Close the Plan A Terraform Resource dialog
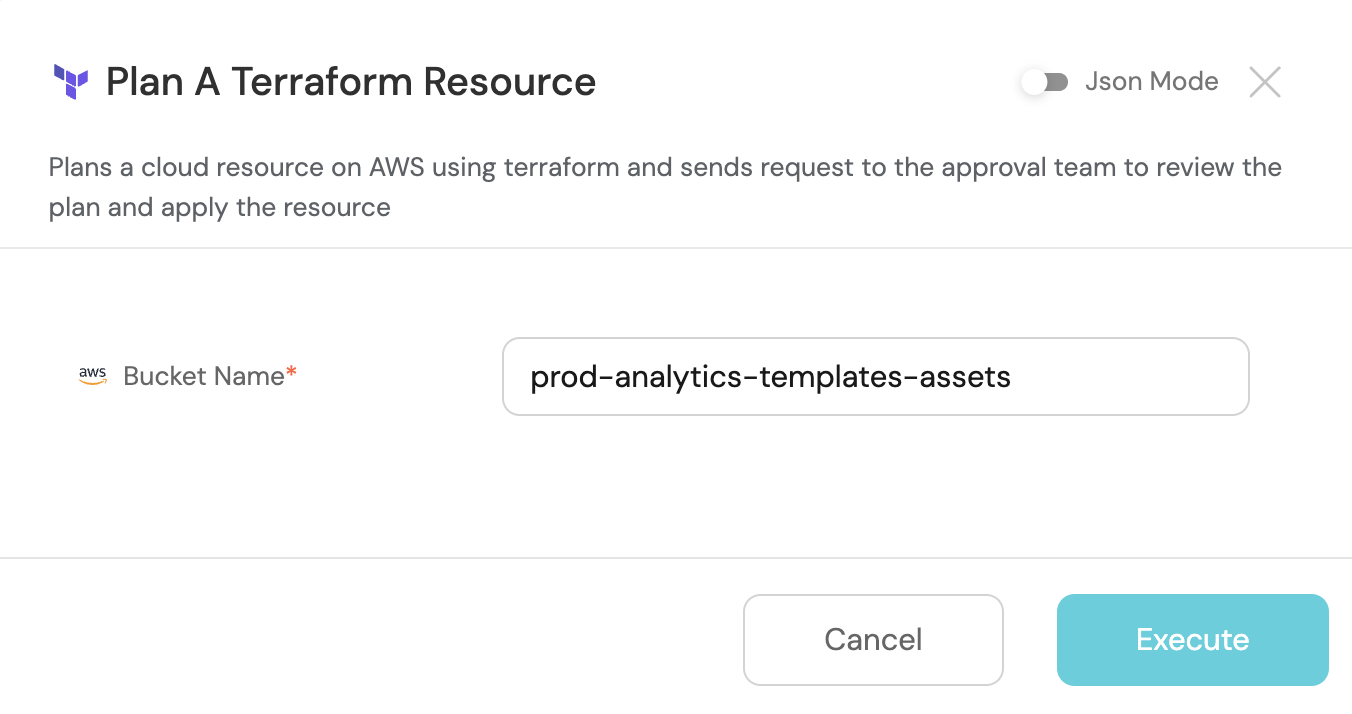 click(1265, 82)
